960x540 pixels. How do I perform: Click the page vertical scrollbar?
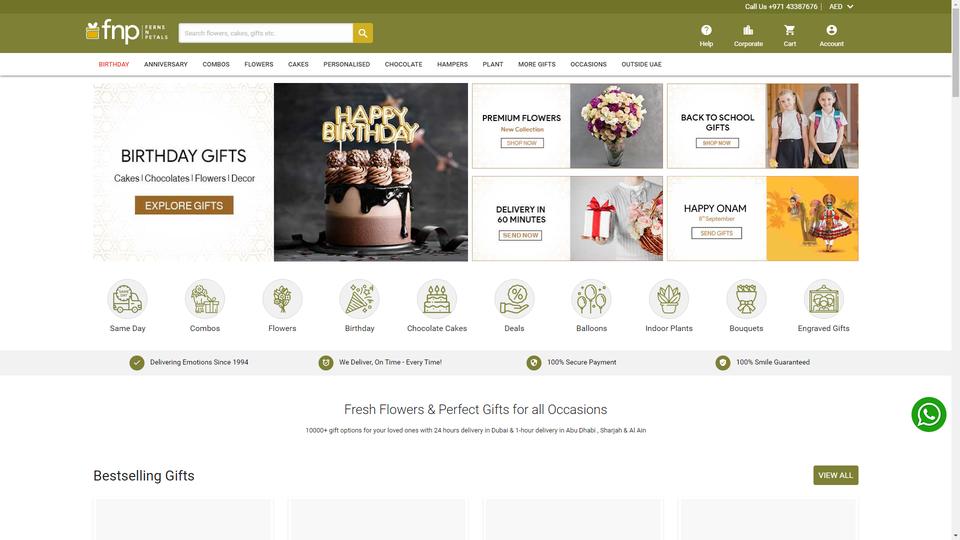(955, 270)
